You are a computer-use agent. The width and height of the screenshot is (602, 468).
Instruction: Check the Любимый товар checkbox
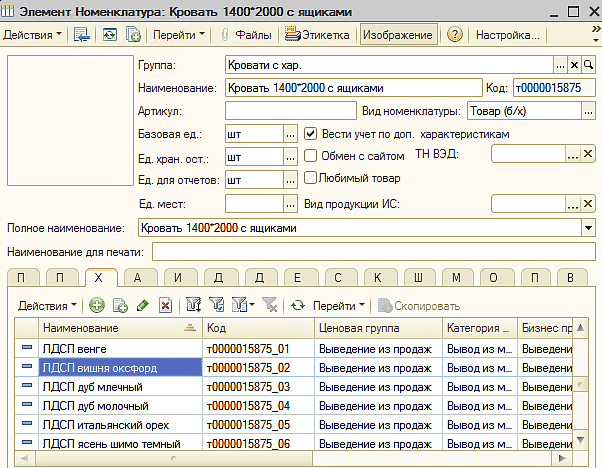(x=310, y=178)
